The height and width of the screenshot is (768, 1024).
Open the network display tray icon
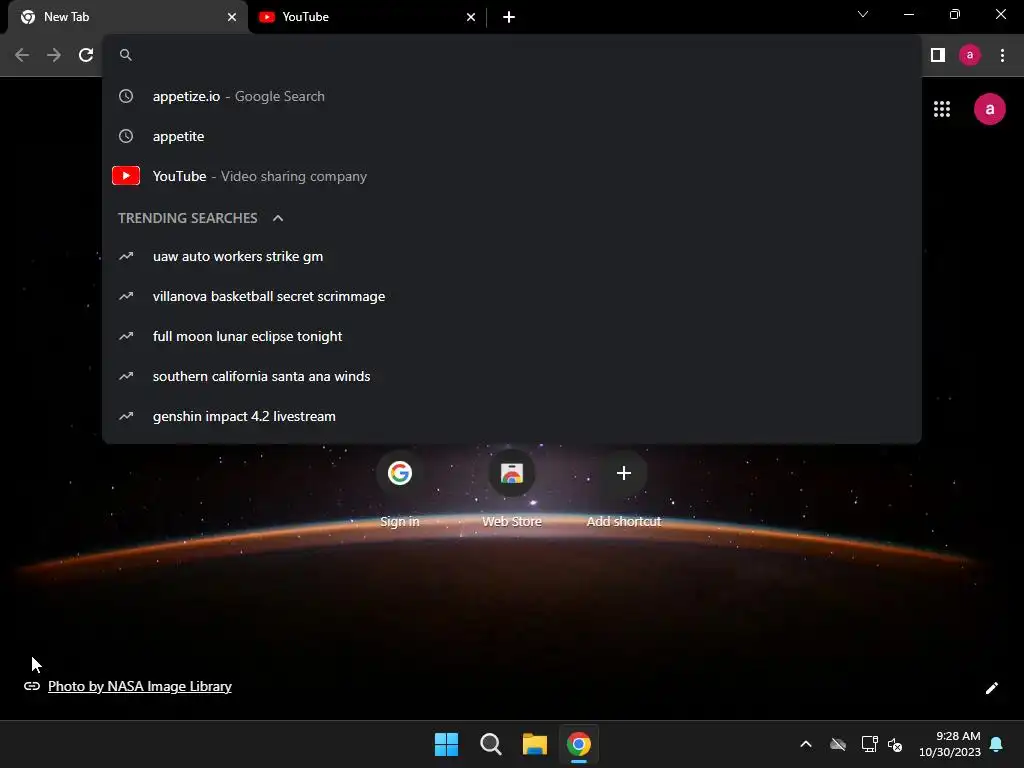tap(869, 744)
